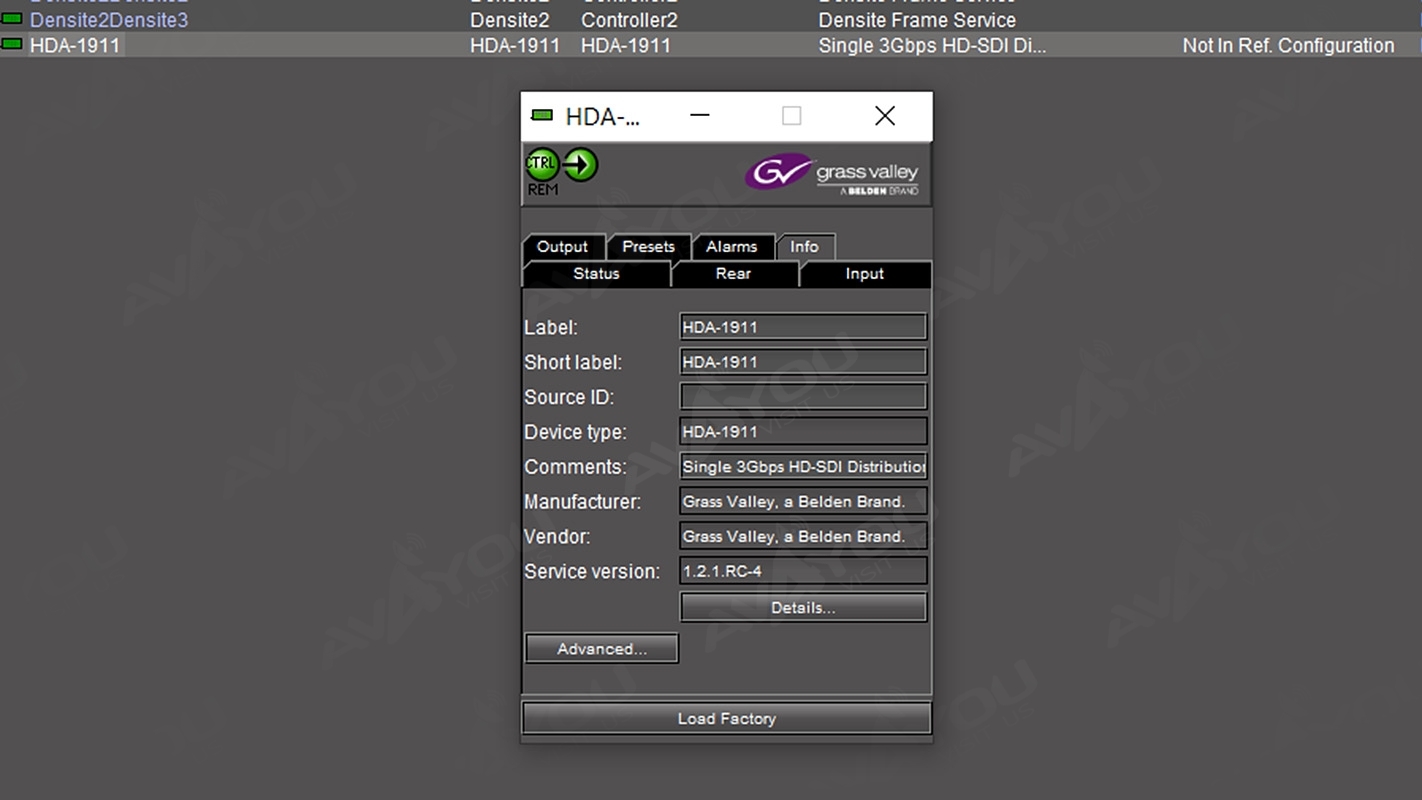Viewport: 1422px width, 800px height.
Task: Click the Load Factory button
Action: (726, 718)
